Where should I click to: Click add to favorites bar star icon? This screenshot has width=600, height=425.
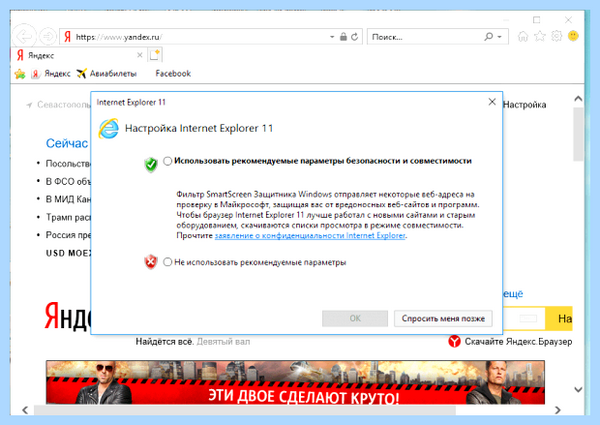pyautogui.click(x=20, y=73)
